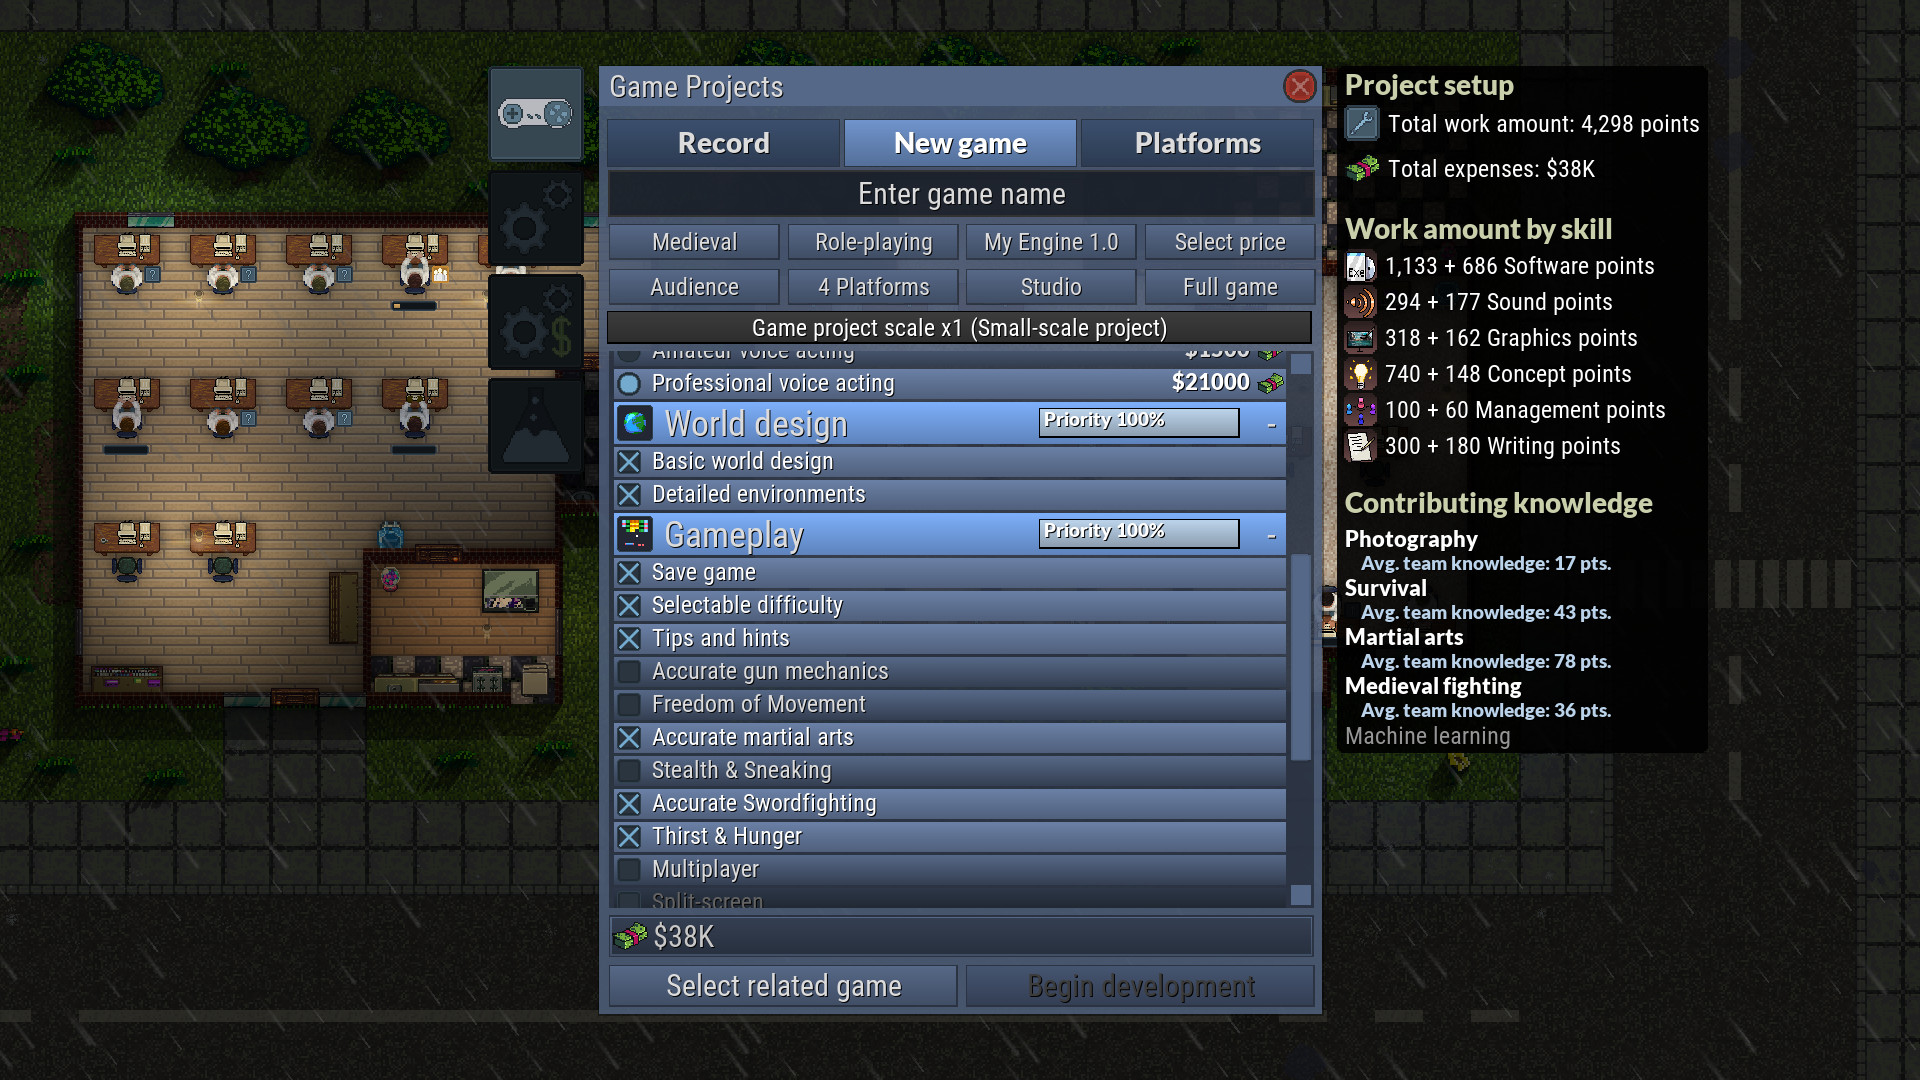Click the Management points skill icon
Screen dimensions: 1920x1080
[x=1362, y=410]
